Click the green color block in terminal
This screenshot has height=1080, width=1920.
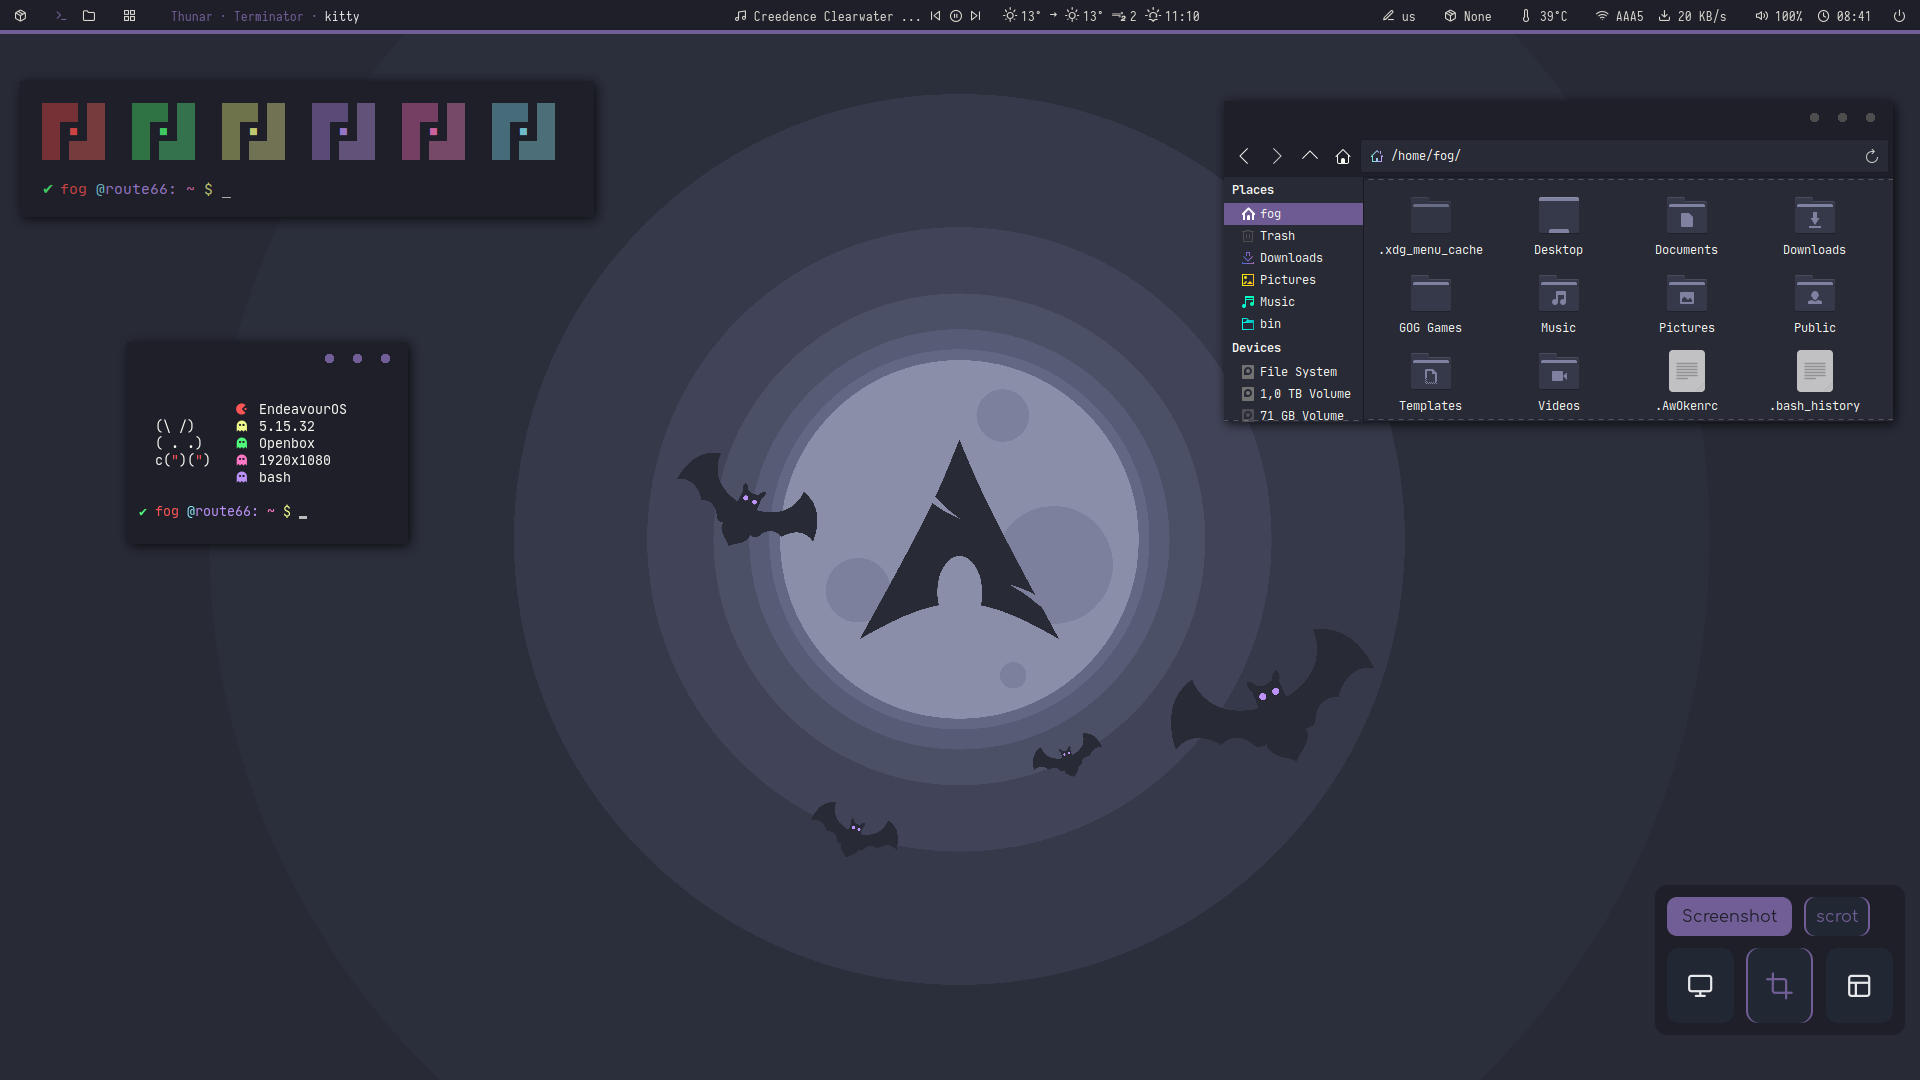(163, 131)
